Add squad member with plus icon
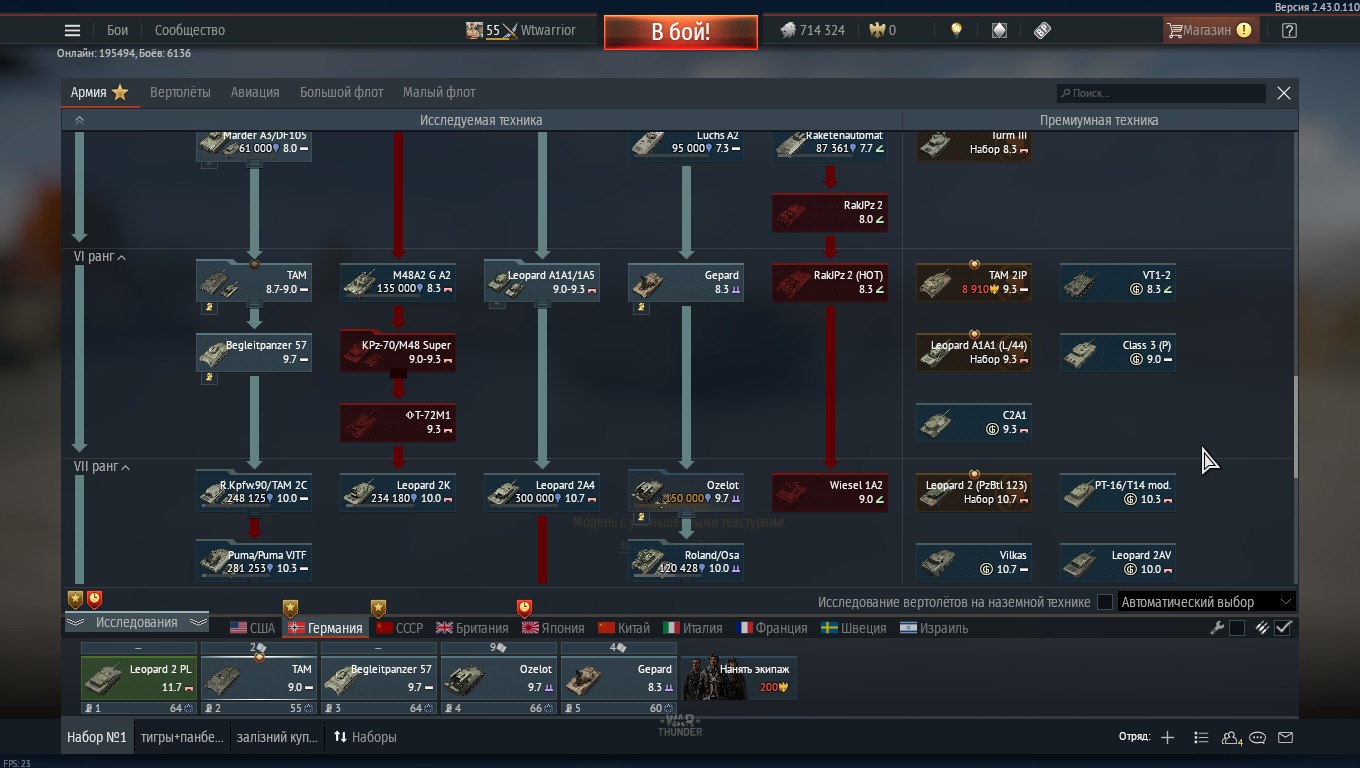The image size is (1360, 768). [x=1167, y=737]
